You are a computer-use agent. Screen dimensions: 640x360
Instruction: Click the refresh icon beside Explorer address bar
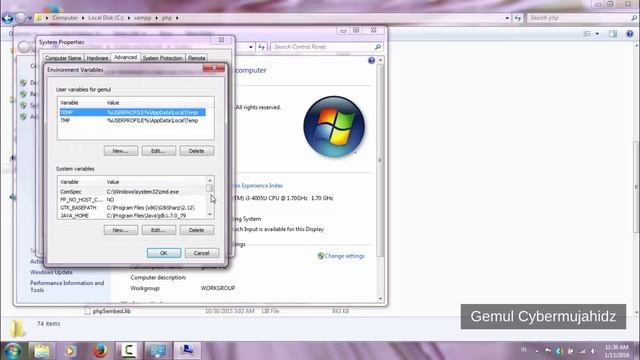point(518,18)
